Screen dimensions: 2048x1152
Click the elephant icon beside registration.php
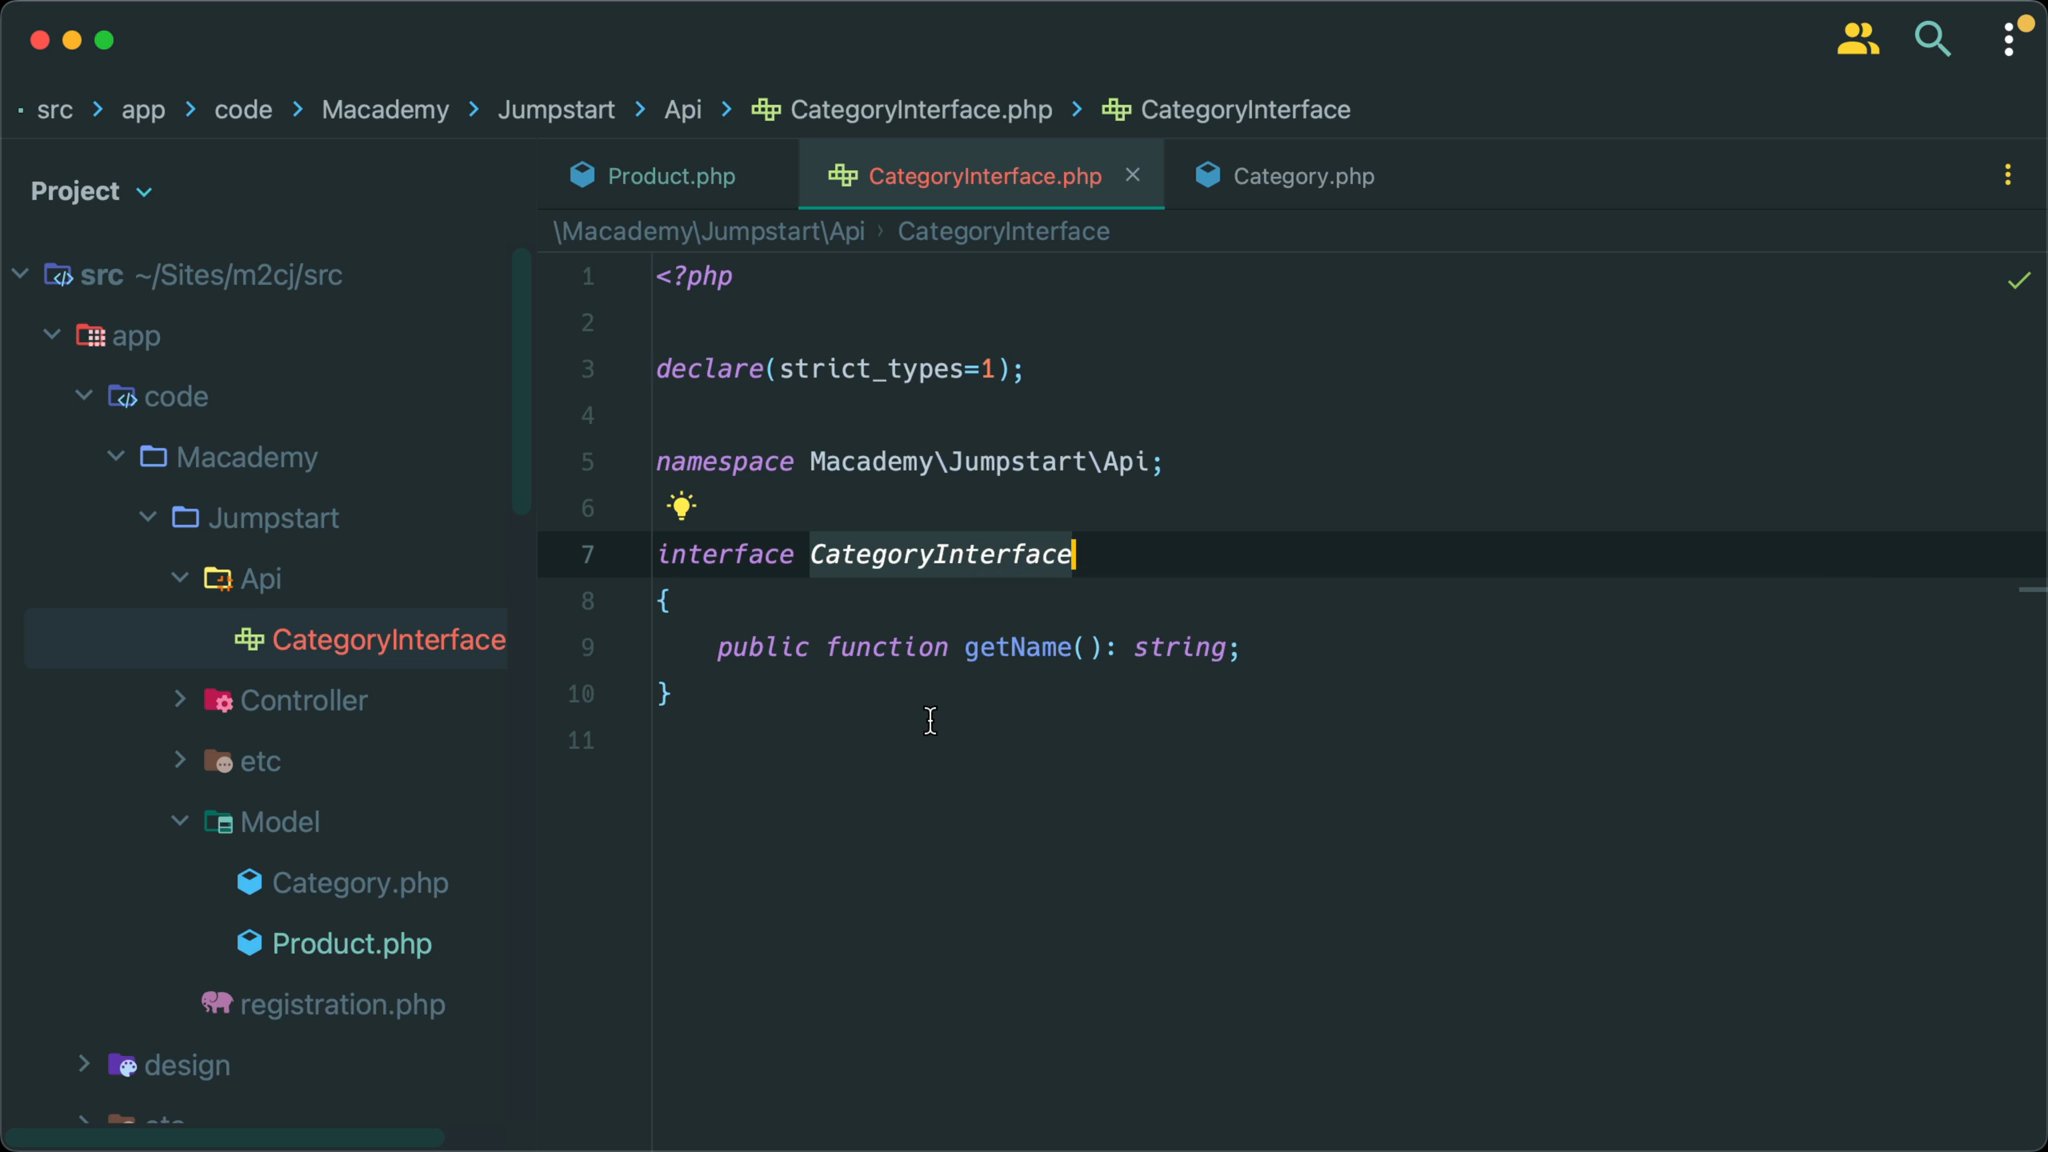pos(218,1004)
